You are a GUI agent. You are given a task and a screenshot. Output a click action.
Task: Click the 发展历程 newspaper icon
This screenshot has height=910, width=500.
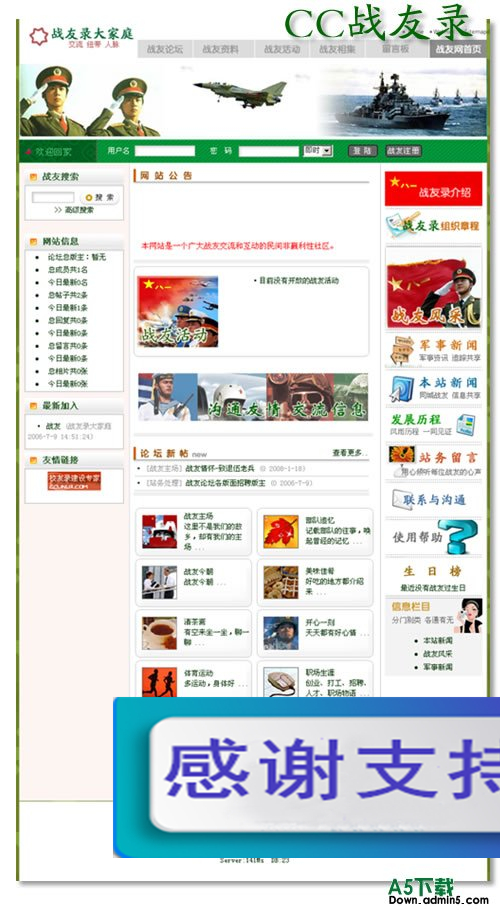466,425
